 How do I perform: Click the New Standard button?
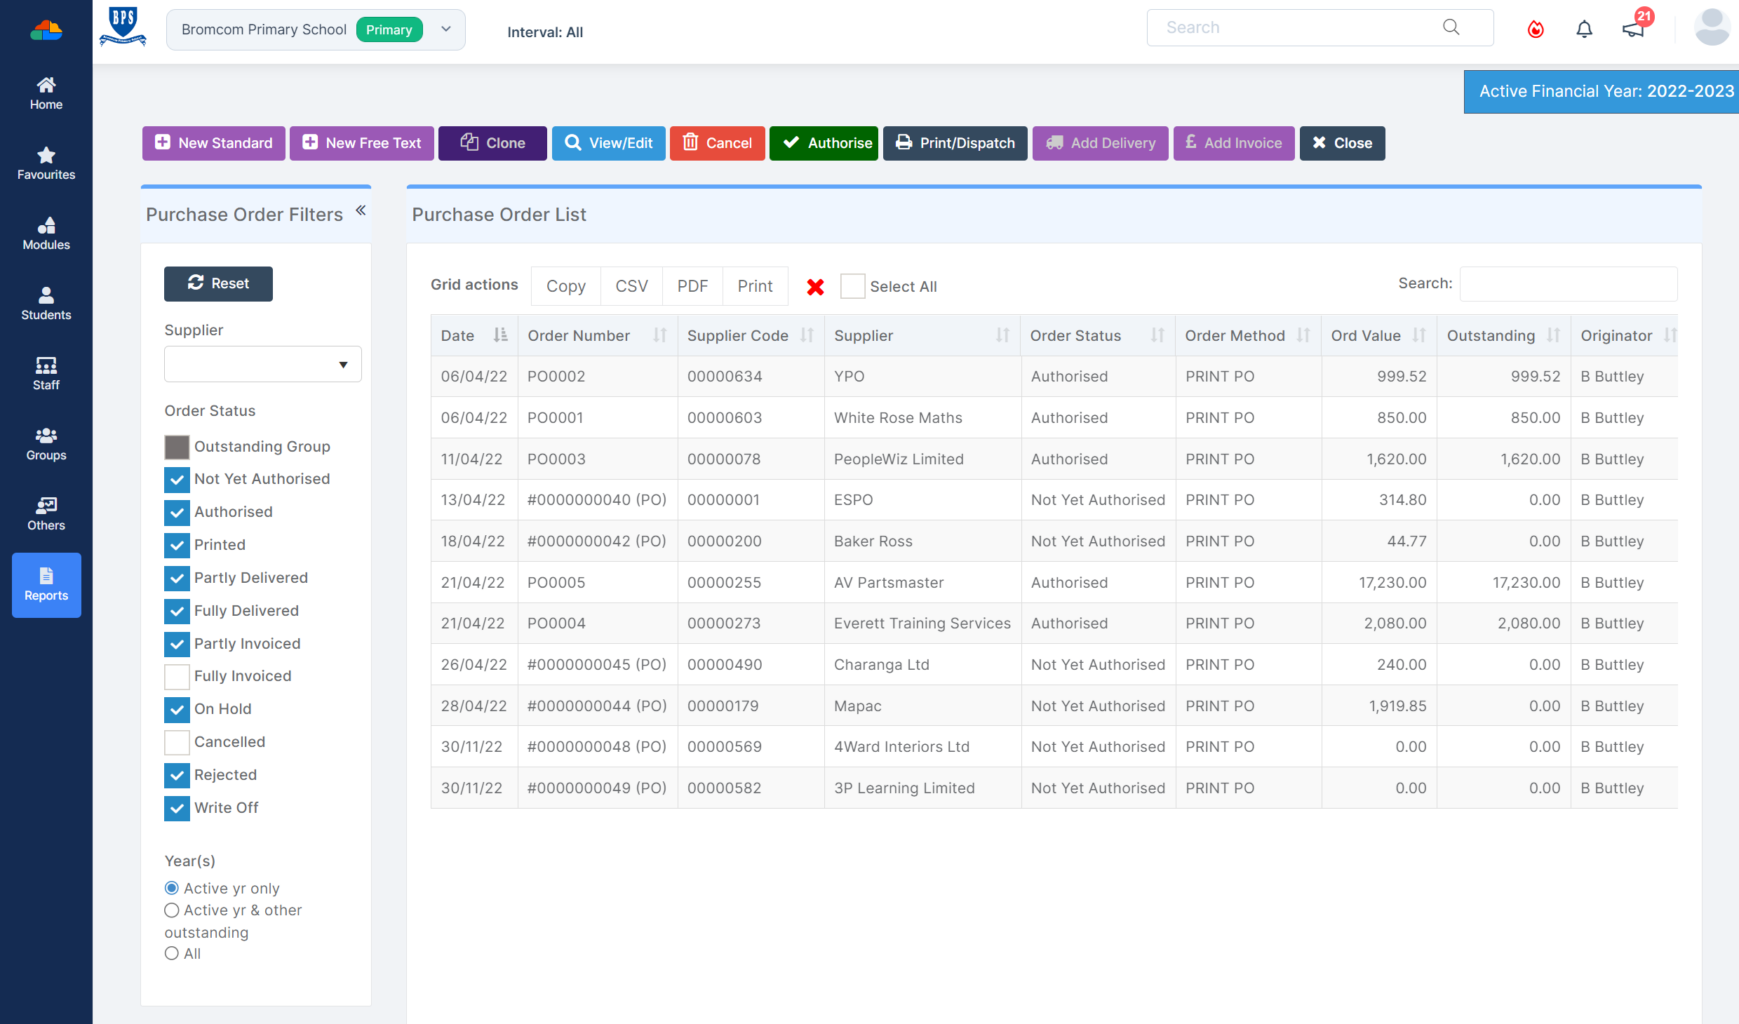(214, 143)
